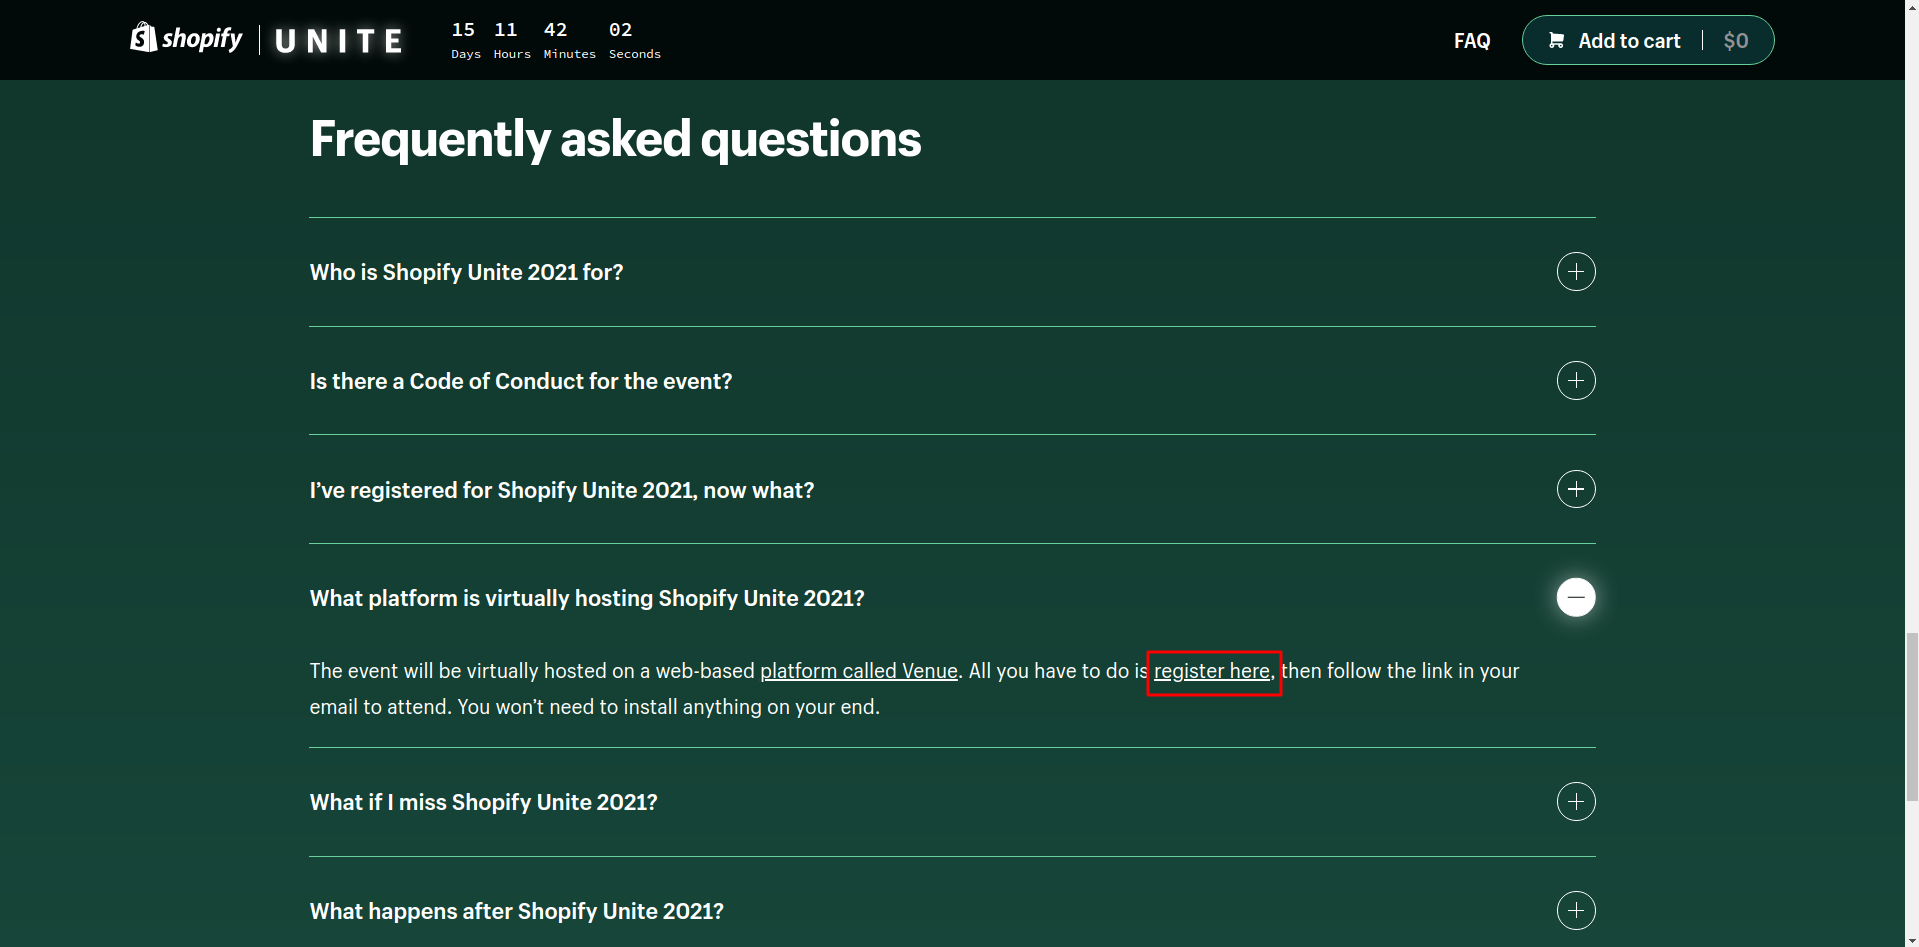Collapse the virtual platform answer minus icon

[1575, 598]
